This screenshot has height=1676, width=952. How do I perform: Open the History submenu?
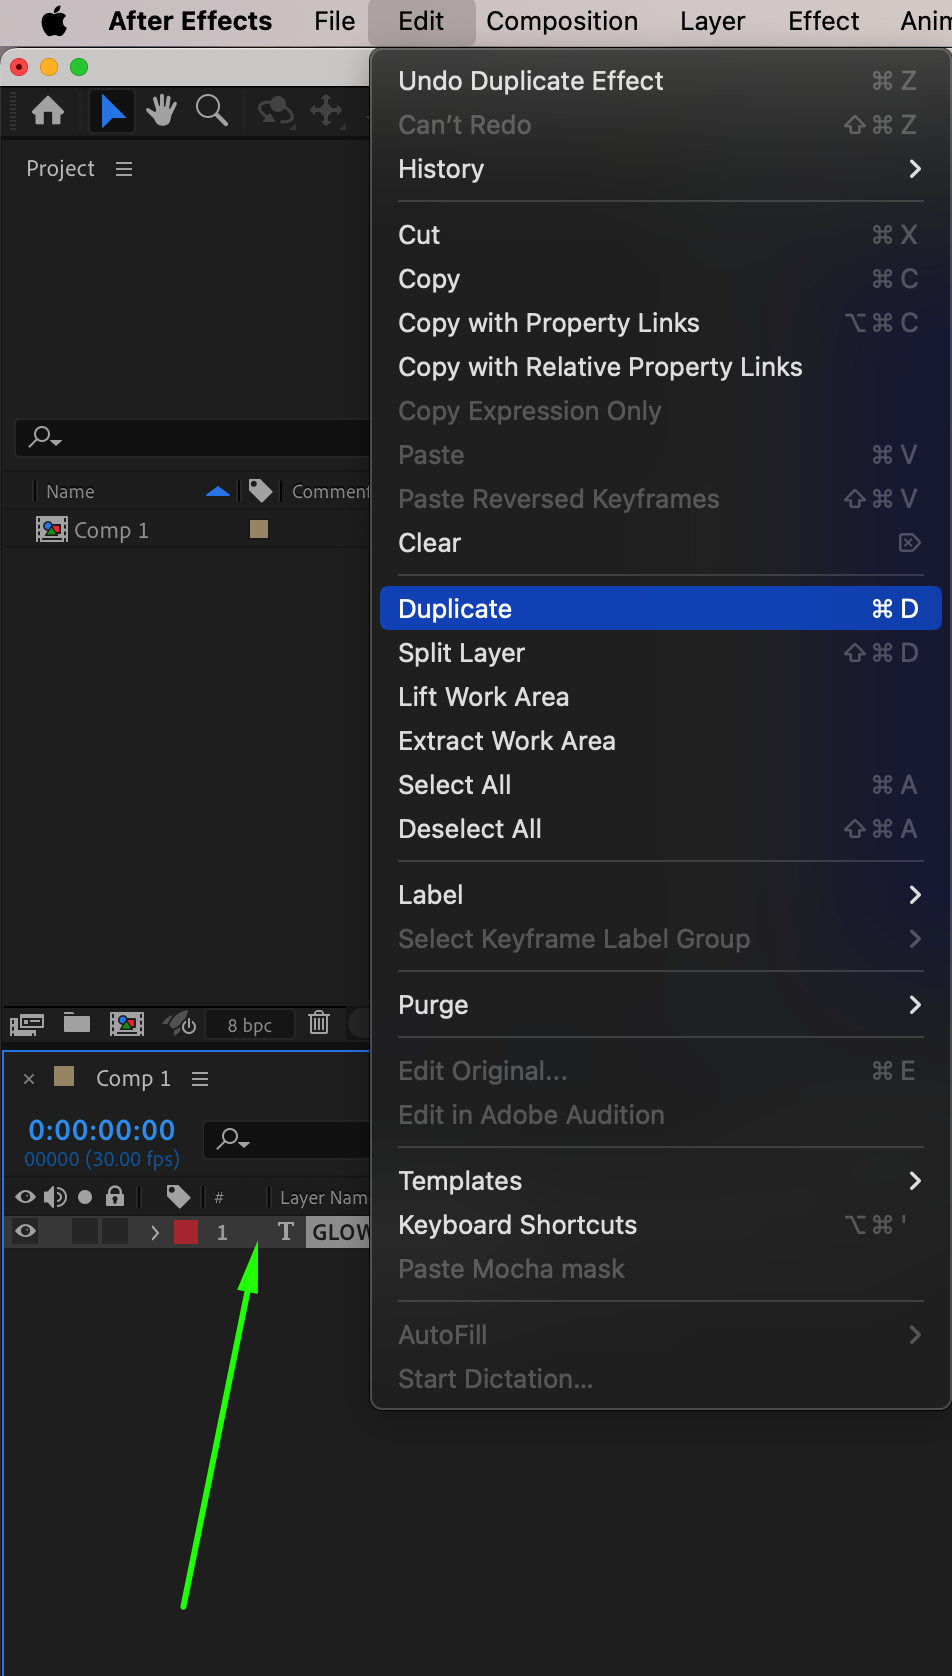660,169
